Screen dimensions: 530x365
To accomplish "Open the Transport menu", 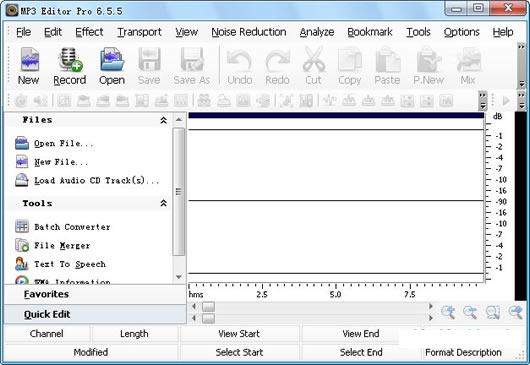I will pyautogui.click(x=139, y=32).
